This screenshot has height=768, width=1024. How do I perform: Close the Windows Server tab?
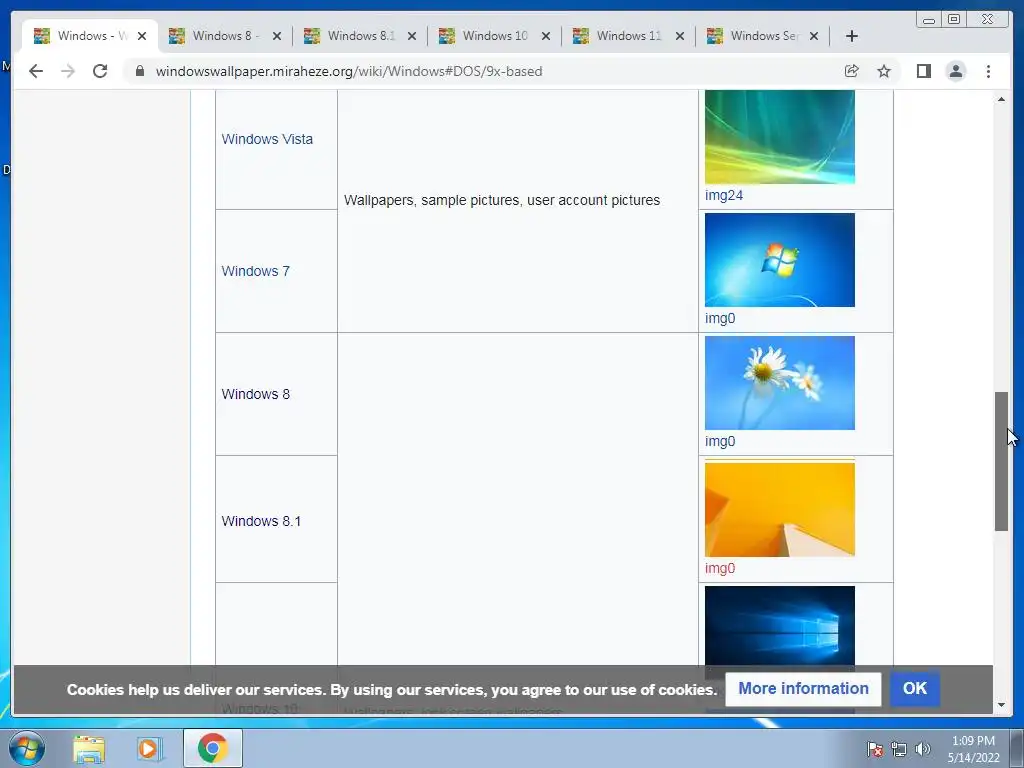click(814, 36)
